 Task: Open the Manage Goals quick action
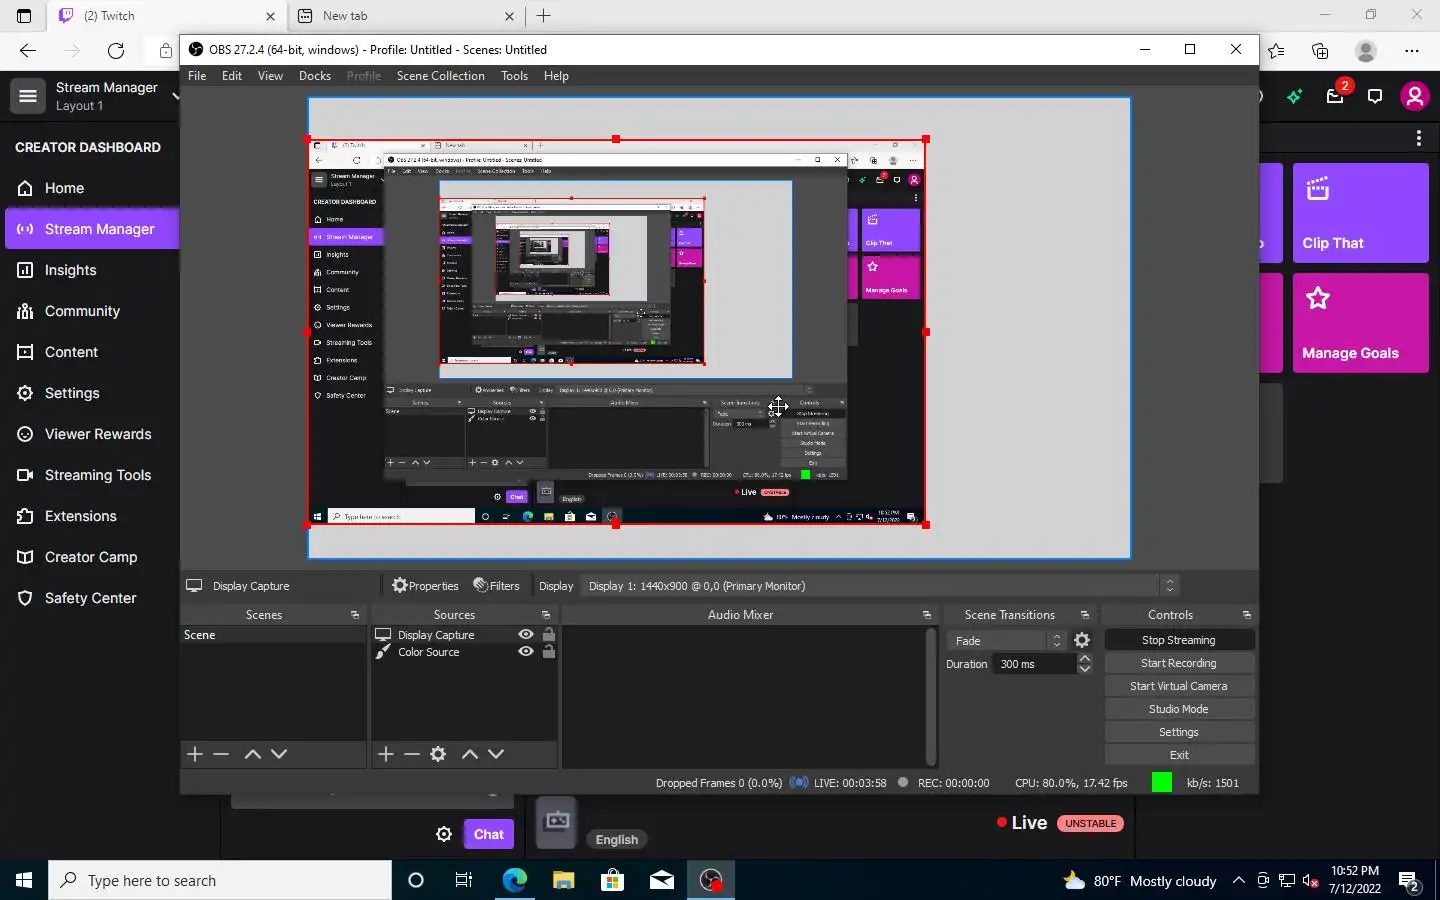tap(1361, 323)
